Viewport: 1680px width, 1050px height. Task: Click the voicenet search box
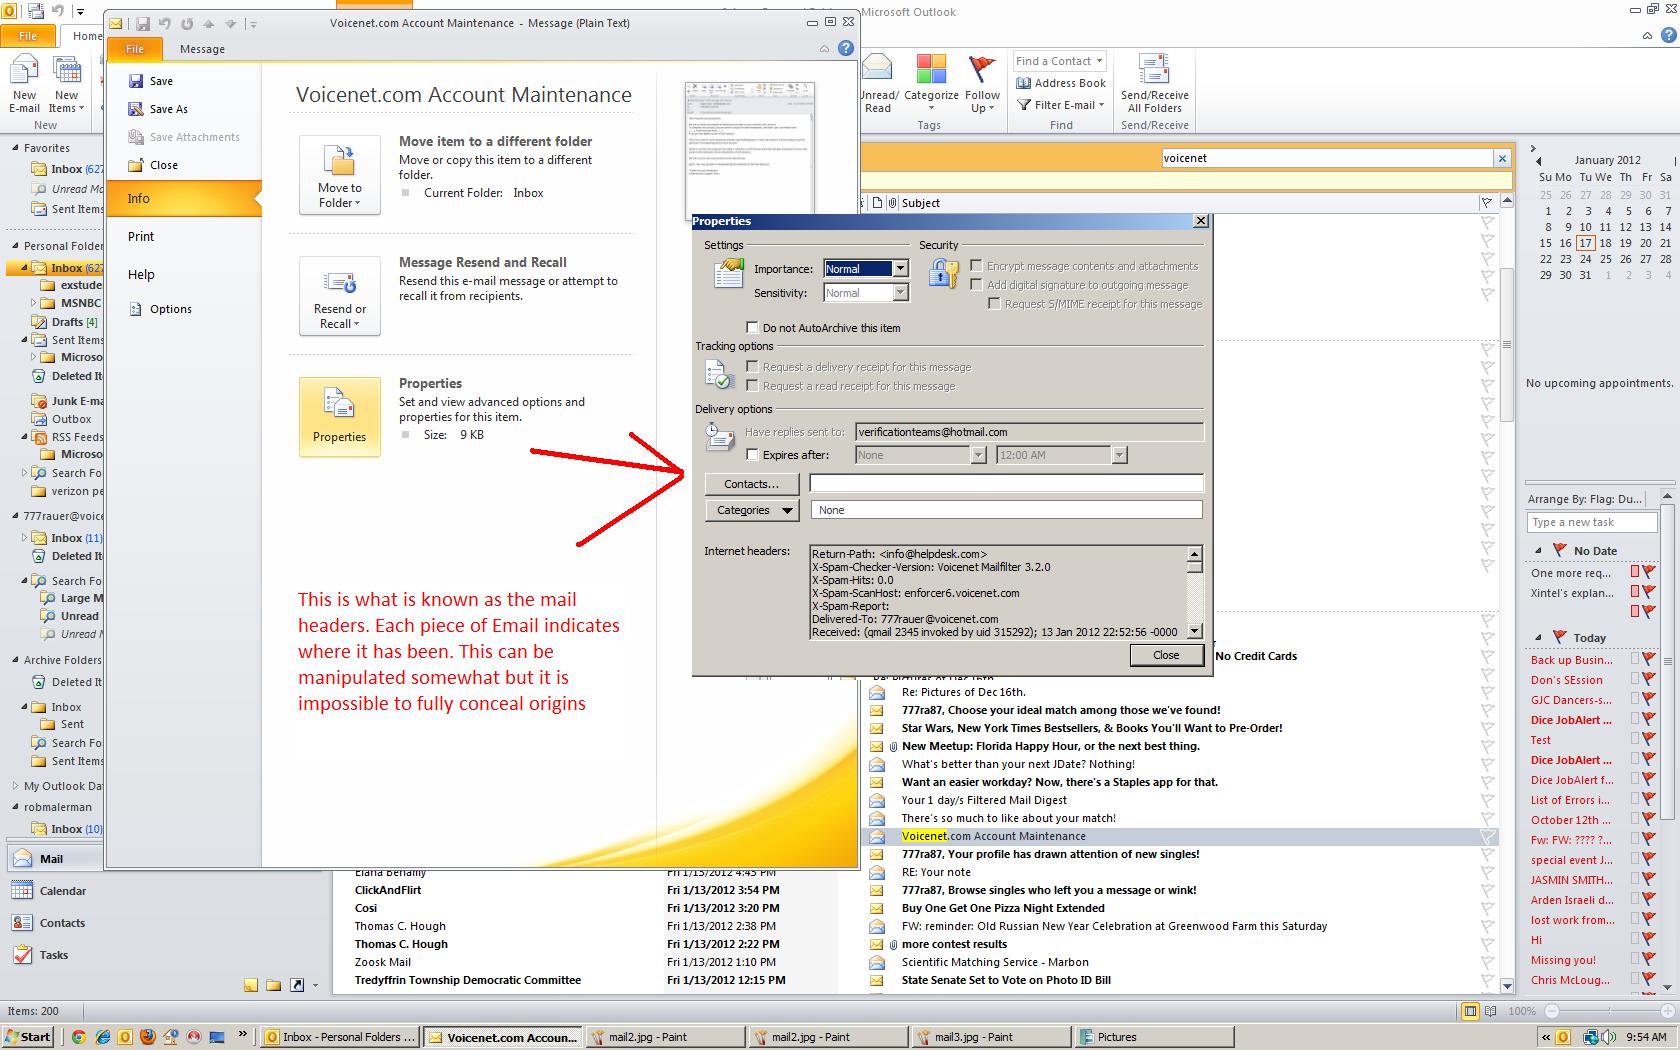coord(1327,158)
